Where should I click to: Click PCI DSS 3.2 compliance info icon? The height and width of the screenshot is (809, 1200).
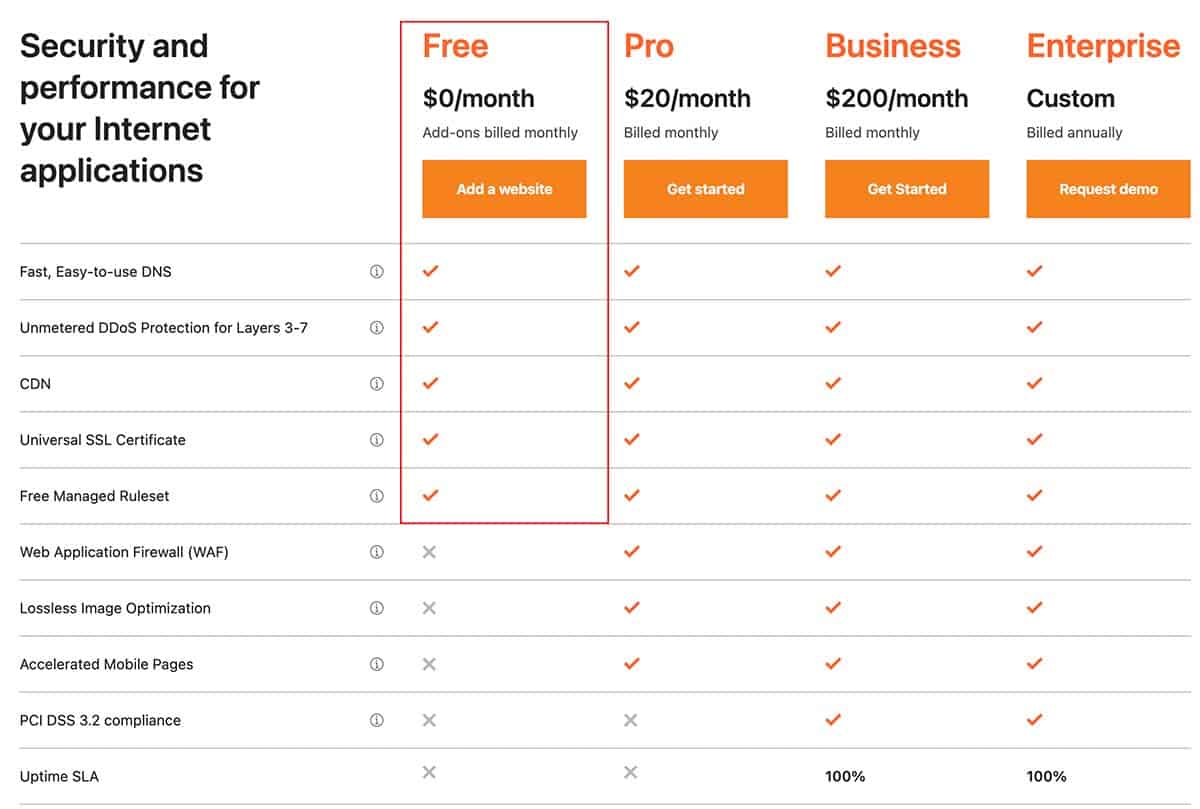377,720
